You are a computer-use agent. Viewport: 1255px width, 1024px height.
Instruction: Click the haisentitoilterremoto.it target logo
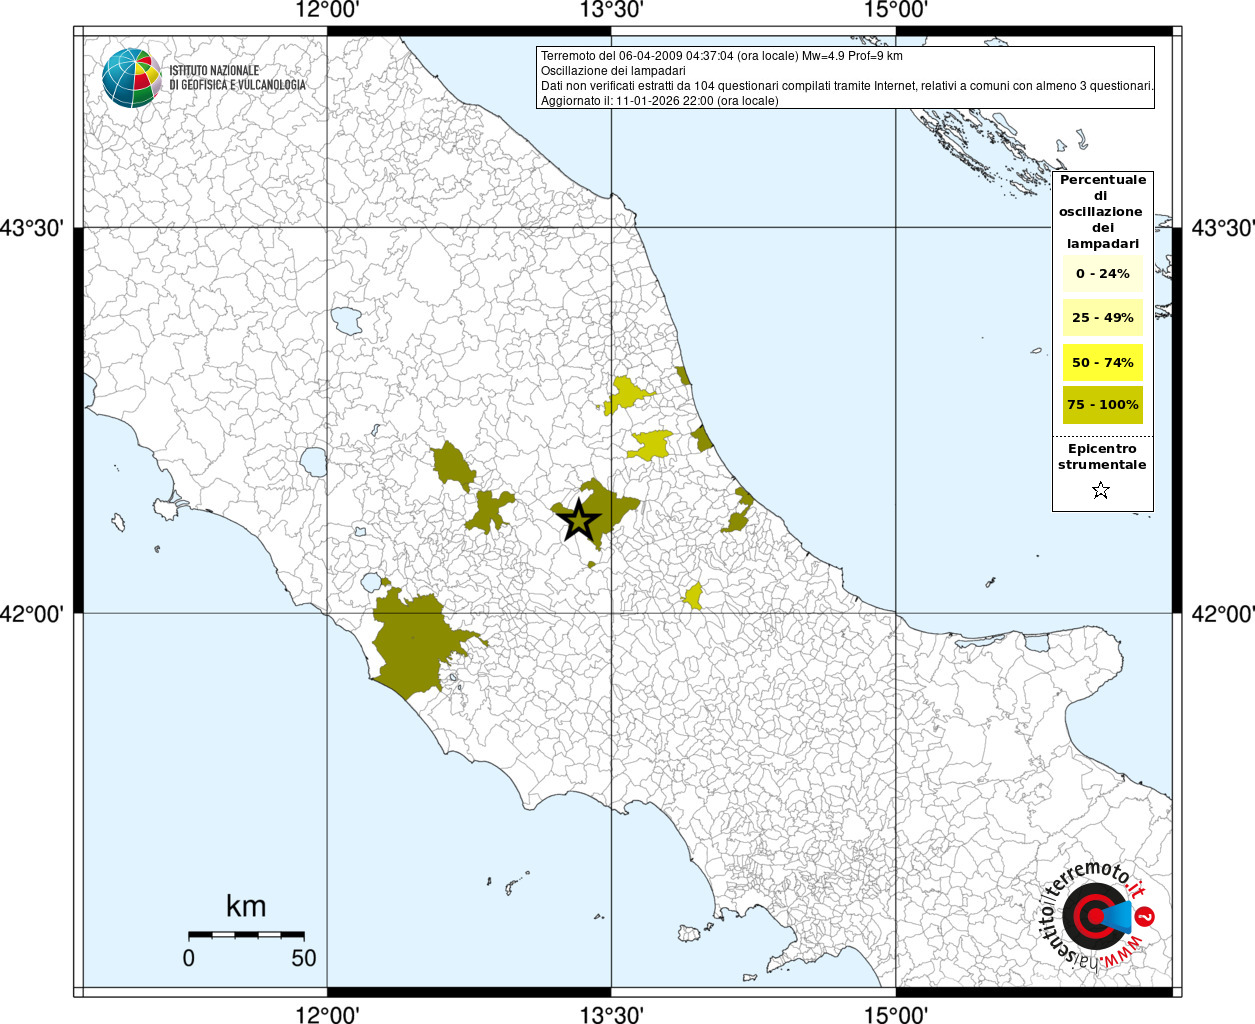click(x=1094, y=916)
